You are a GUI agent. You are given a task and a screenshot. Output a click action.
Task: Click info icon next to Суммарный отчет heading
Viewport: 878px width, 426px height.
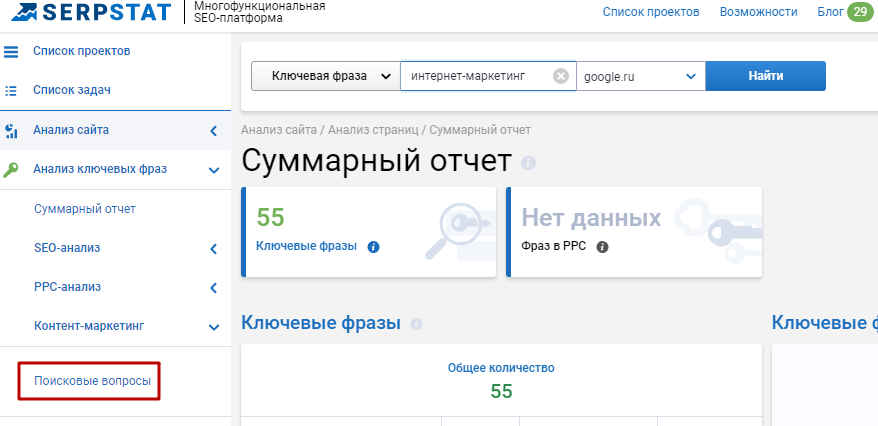(x=528, y=163)
